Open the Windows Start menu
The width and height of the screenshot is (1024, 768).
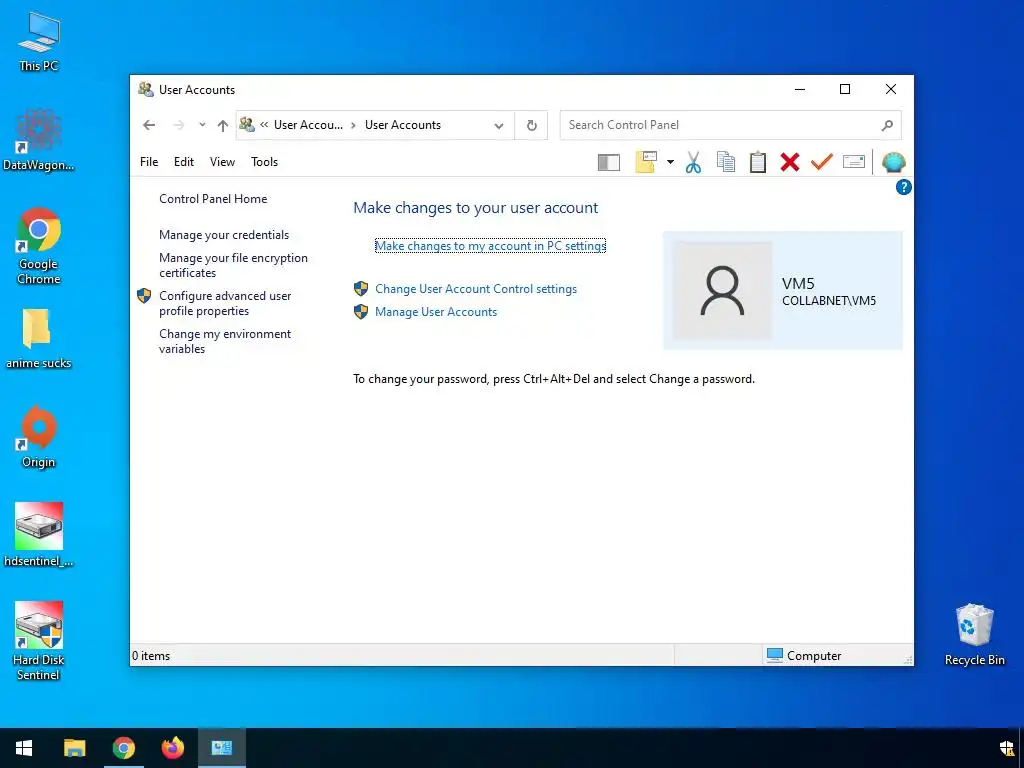[24, 748]
